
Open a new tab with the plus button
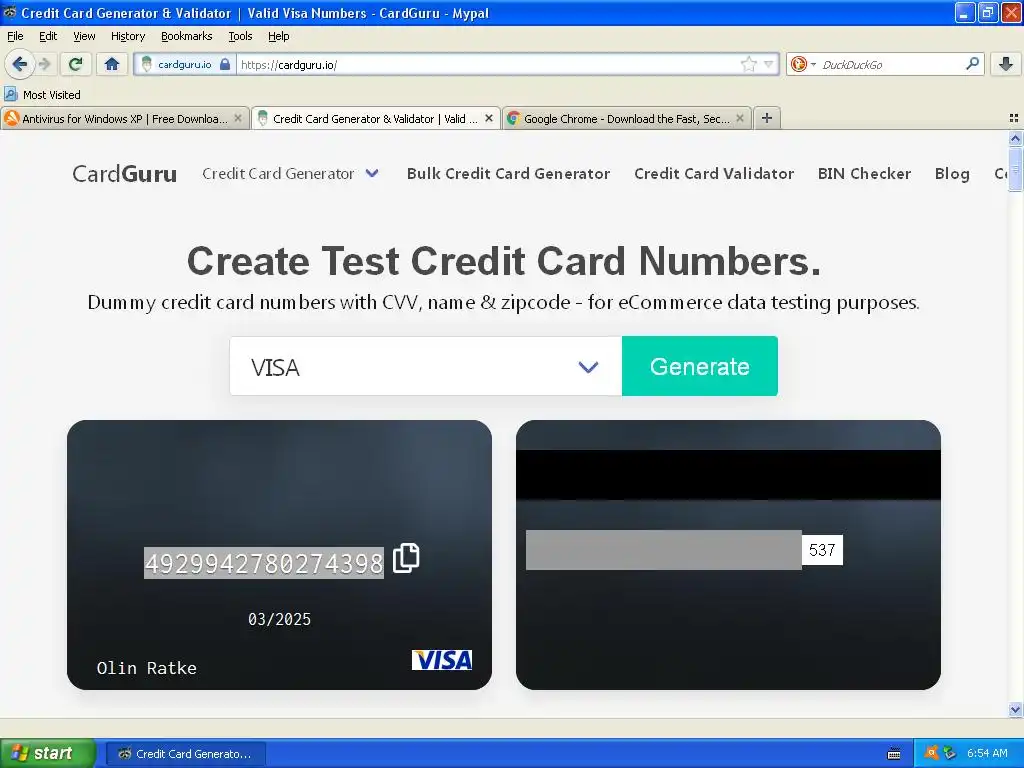tap(767, 118)
